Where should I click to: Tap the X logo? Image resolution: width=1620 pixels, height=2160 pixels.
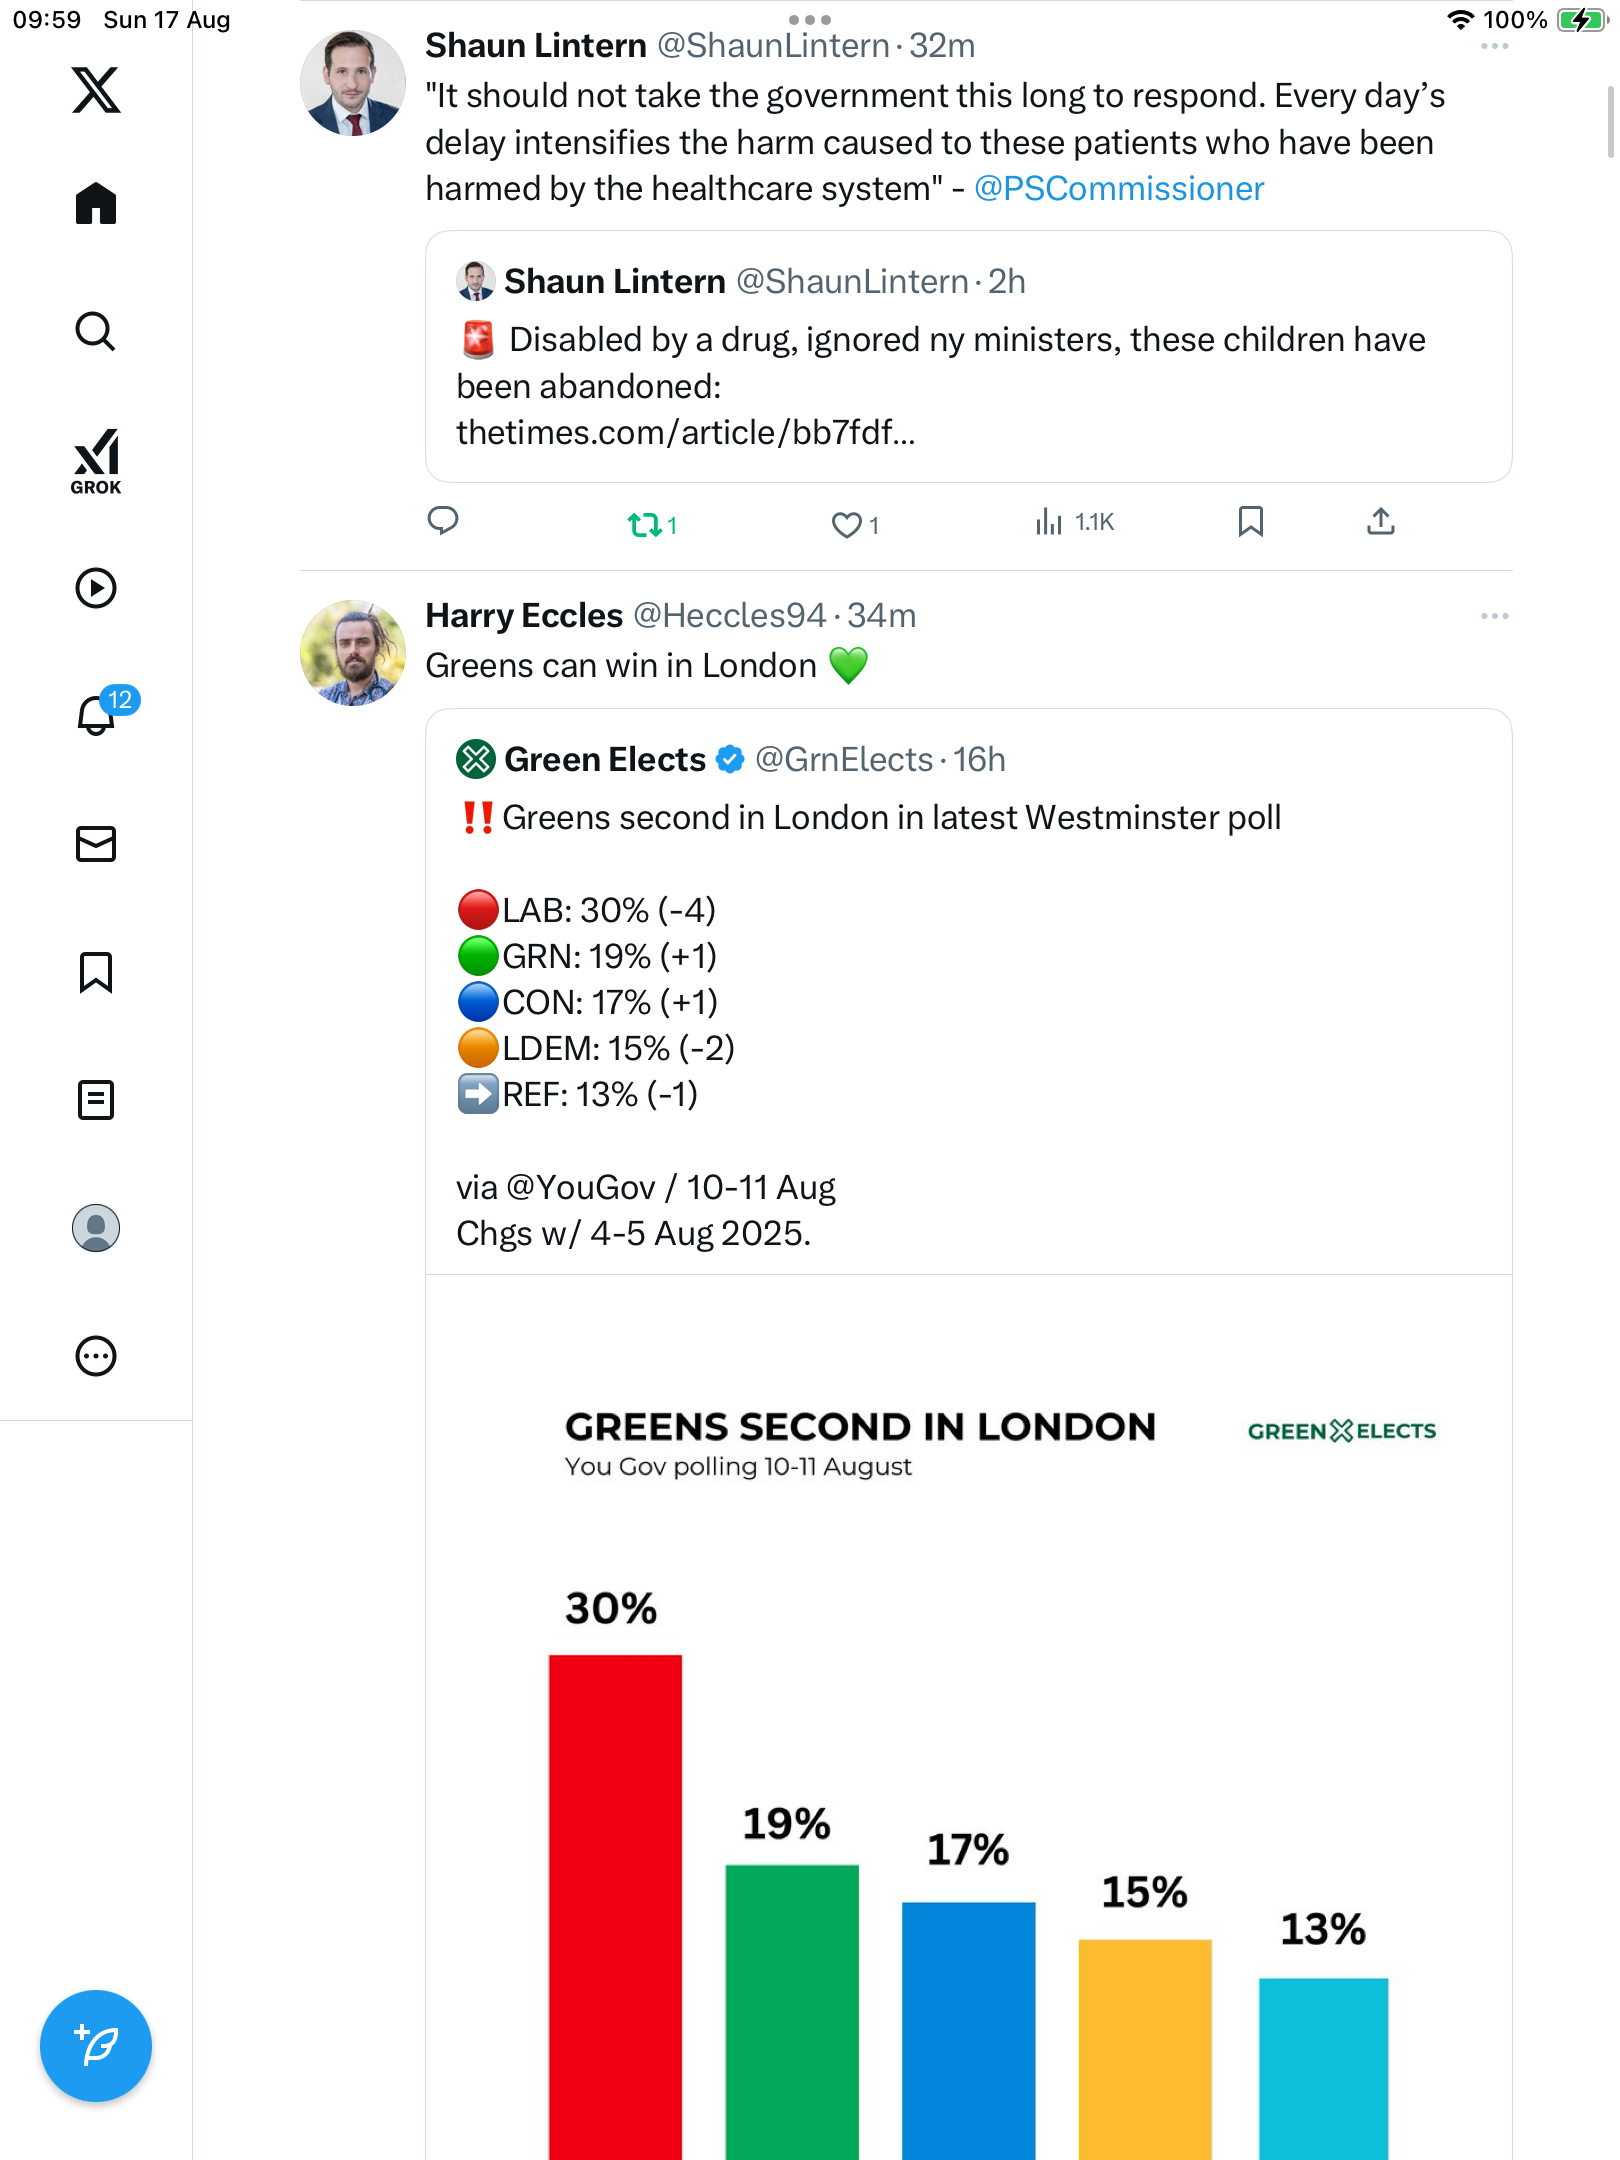[96, 90]
